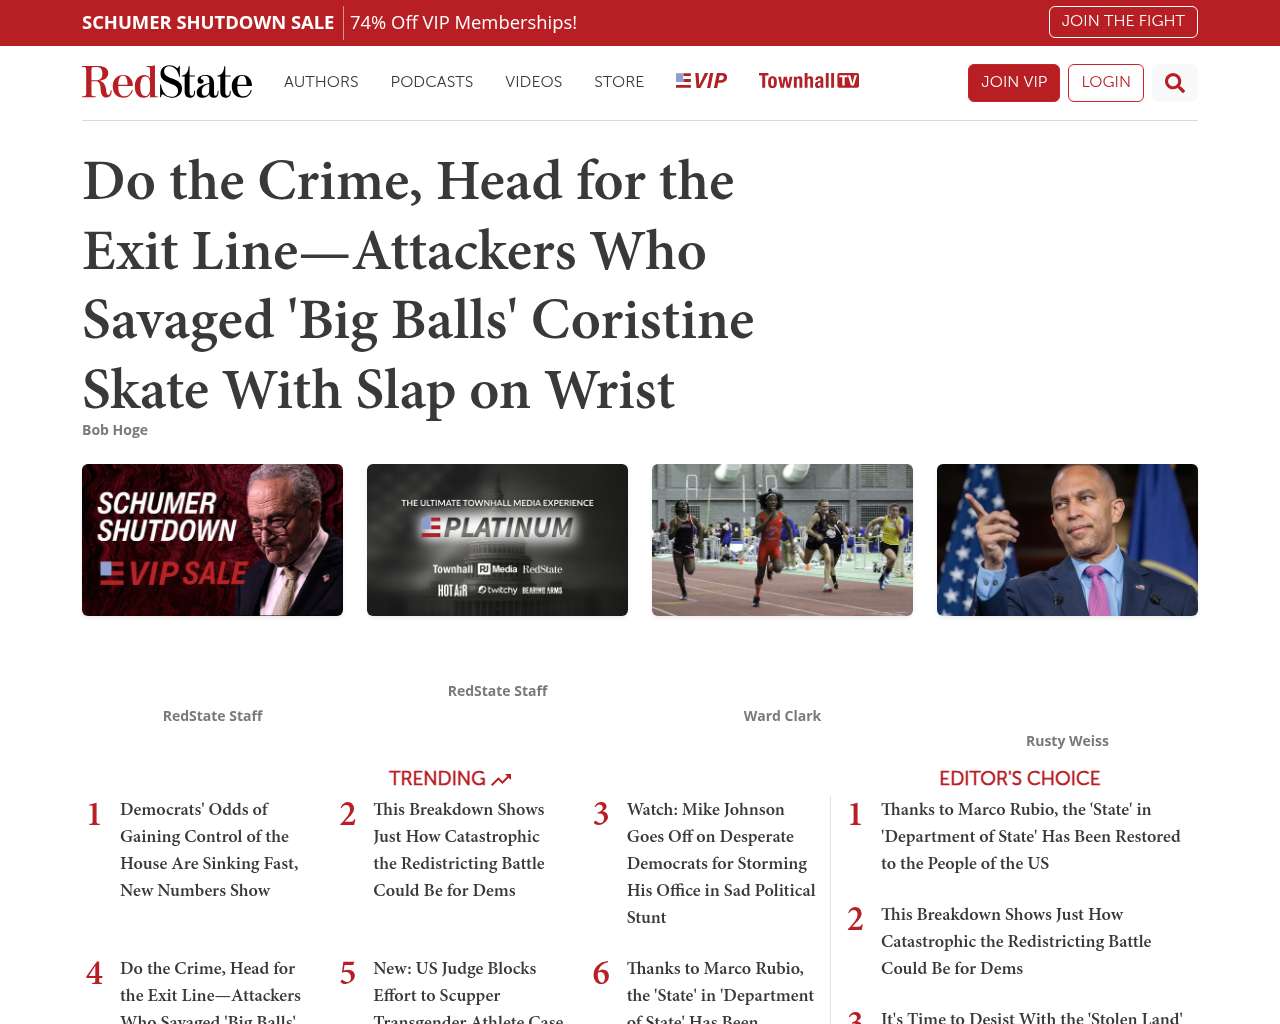Open trending story about Mike Johnson
This screenshot has height=1024, width=1280.
(720, 862)
